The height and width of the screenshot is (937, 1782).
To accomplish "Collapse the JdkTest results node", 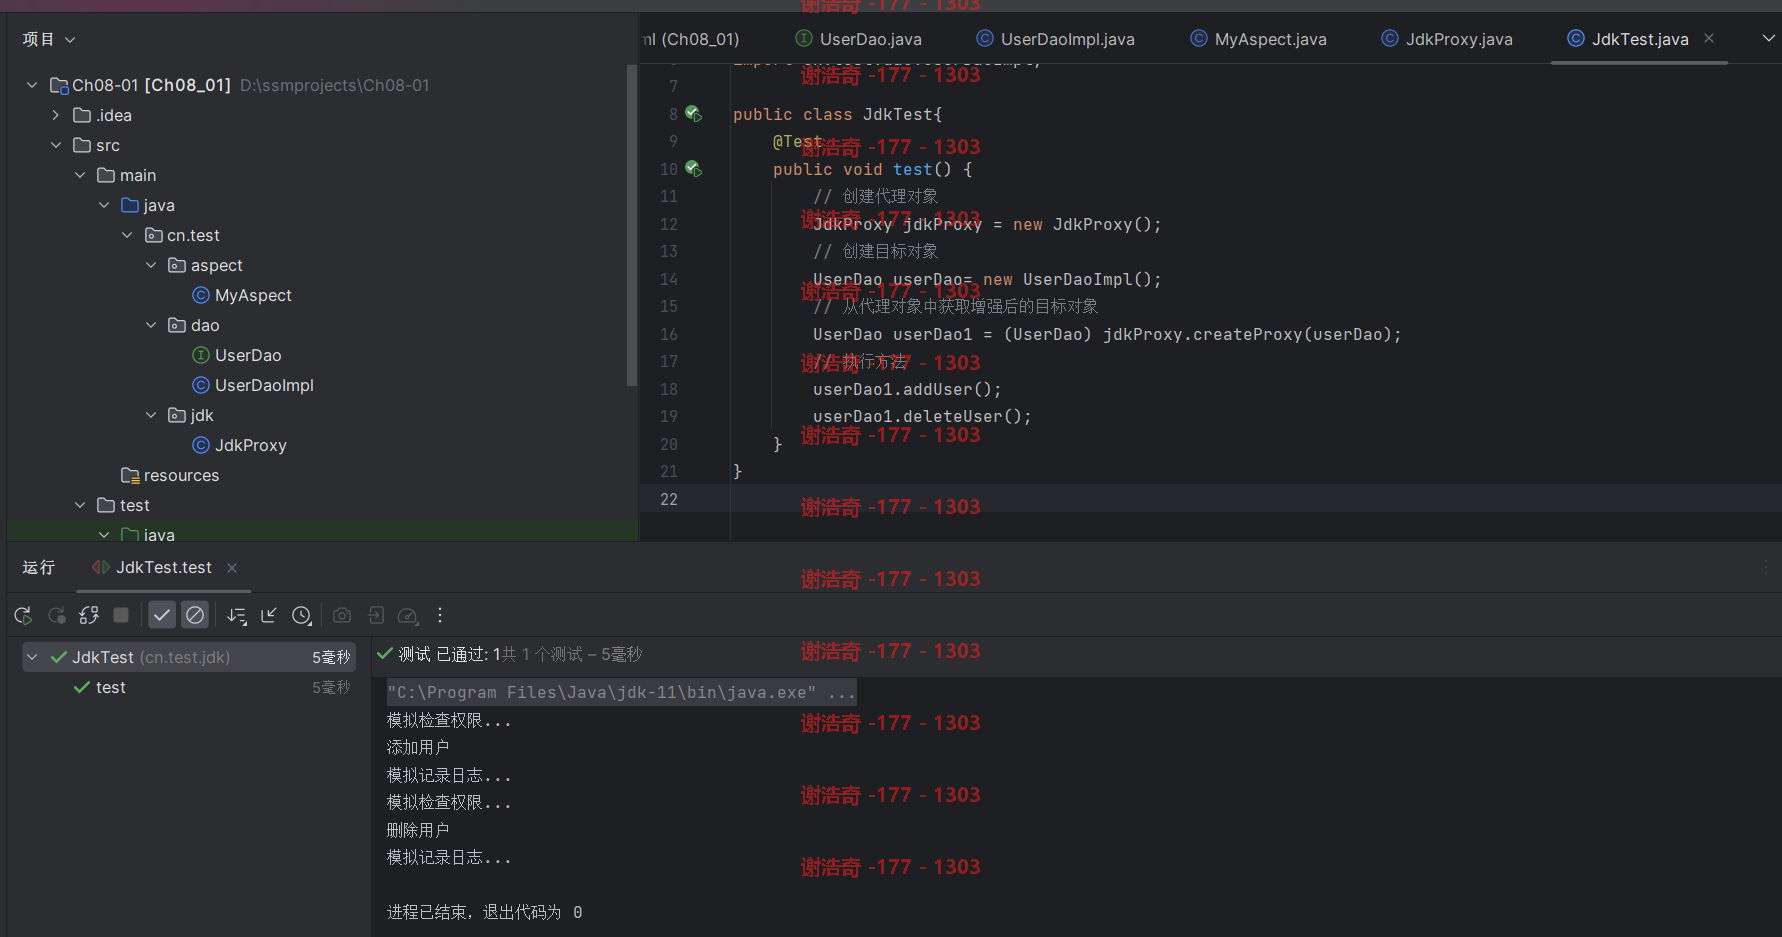I will (x=32, y=657).
